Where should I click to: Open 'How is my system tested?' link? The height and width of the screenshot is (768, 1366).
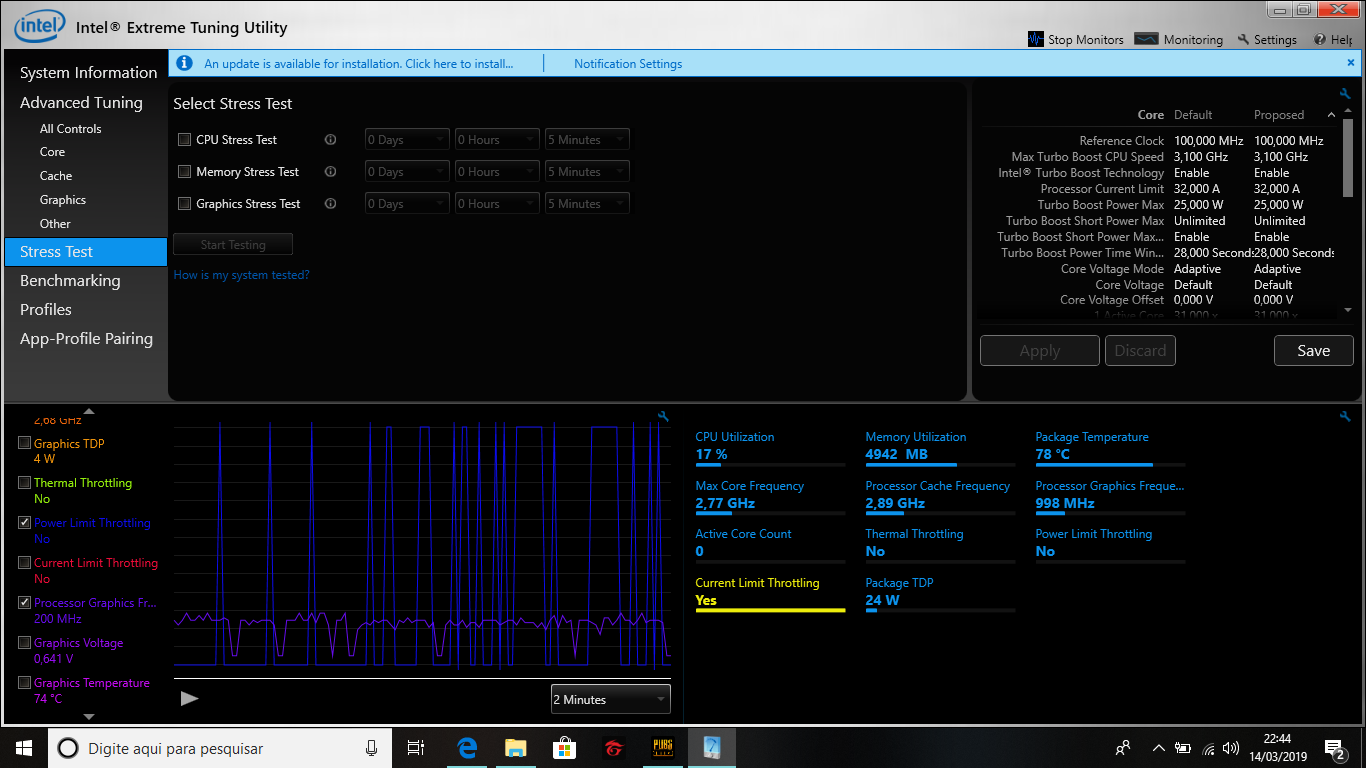click(x=242, y=275)
